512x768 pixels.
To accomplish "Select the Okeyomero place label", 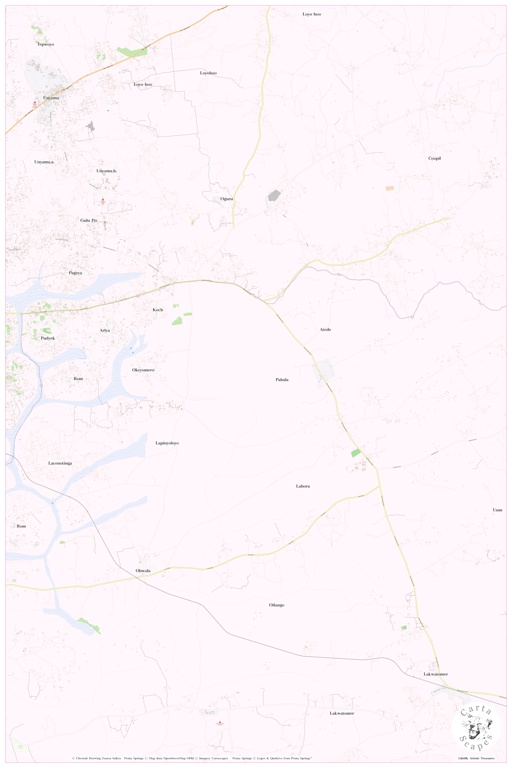I will click(x=143, y=370).
